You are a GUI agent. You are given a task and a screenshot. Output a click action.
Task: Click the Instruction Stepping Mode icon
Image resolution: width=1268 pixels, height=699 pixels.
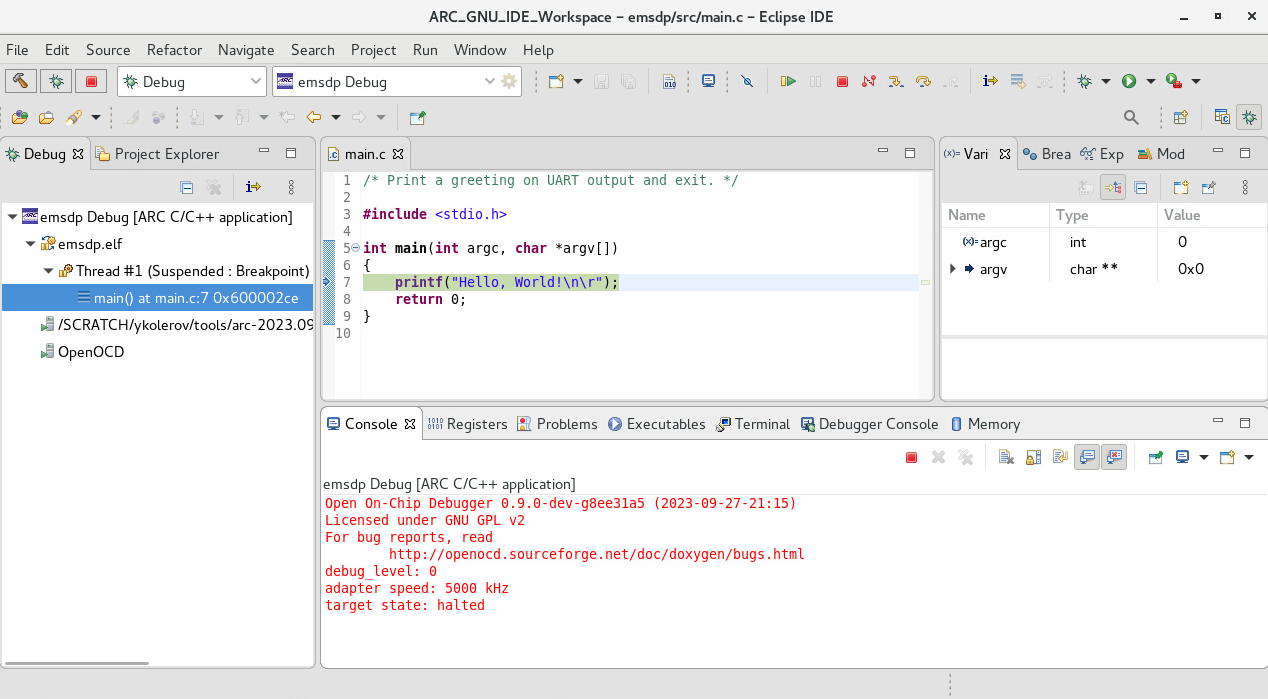990,81
